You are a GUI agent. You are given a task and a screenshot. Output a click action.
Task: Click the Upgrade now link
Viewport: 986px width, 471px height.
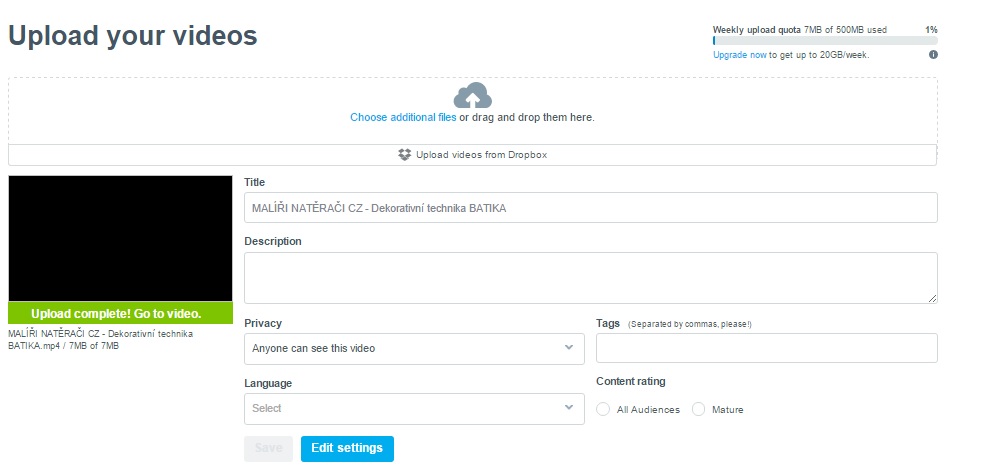pos(740,55)
